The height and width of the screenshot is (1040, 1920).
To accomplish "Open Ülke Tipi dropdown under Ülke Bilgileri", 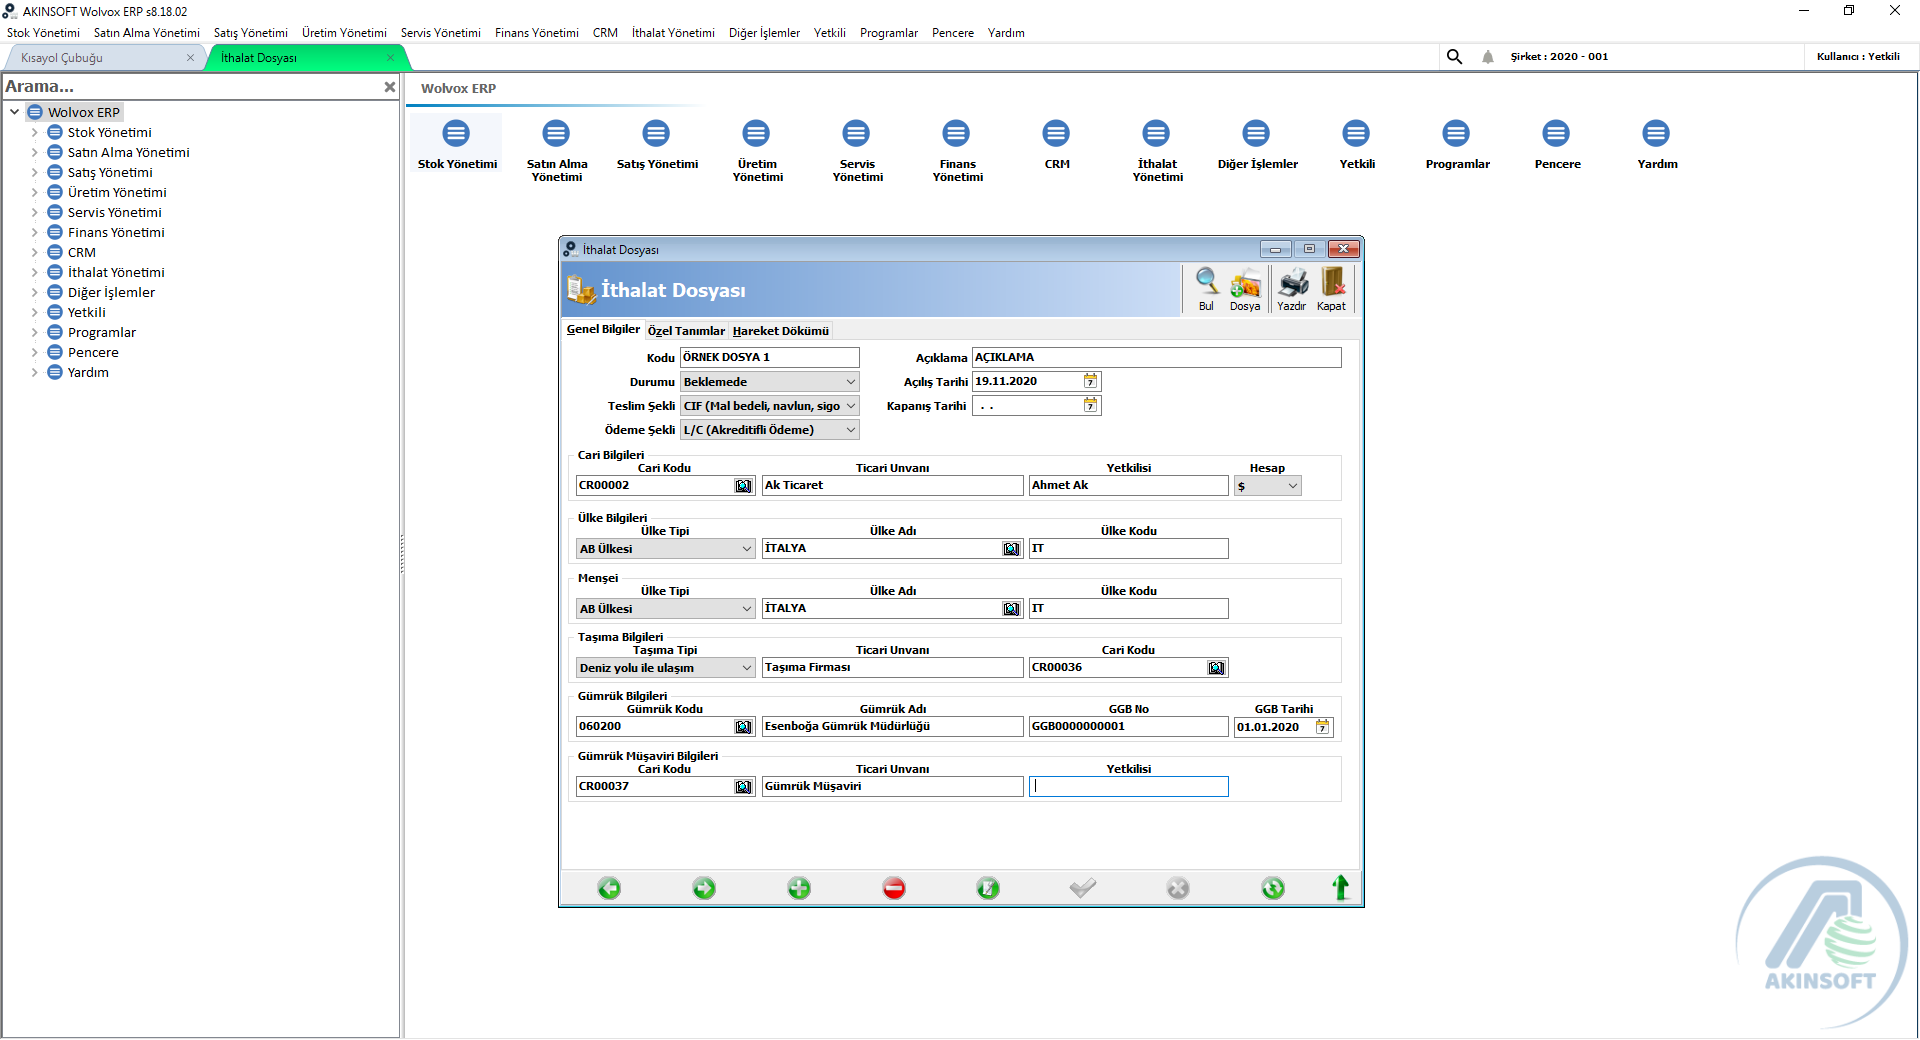I will pyautogui.click(x=665, y=549).
